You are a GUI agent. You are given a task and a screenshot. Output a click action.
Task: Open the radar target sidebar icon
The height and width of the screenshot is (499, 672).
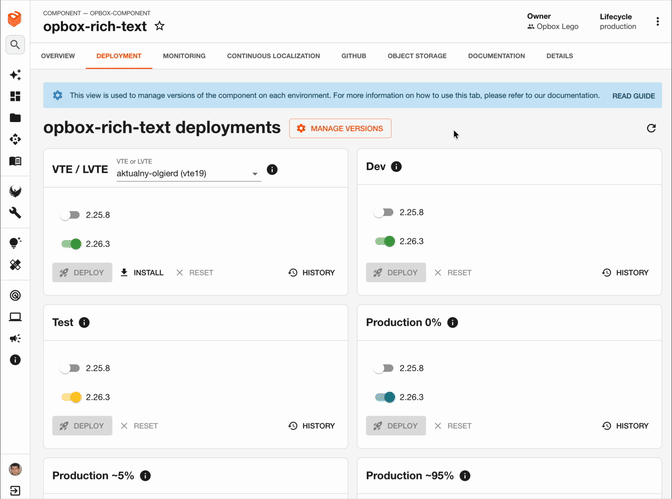click(15, 295)
